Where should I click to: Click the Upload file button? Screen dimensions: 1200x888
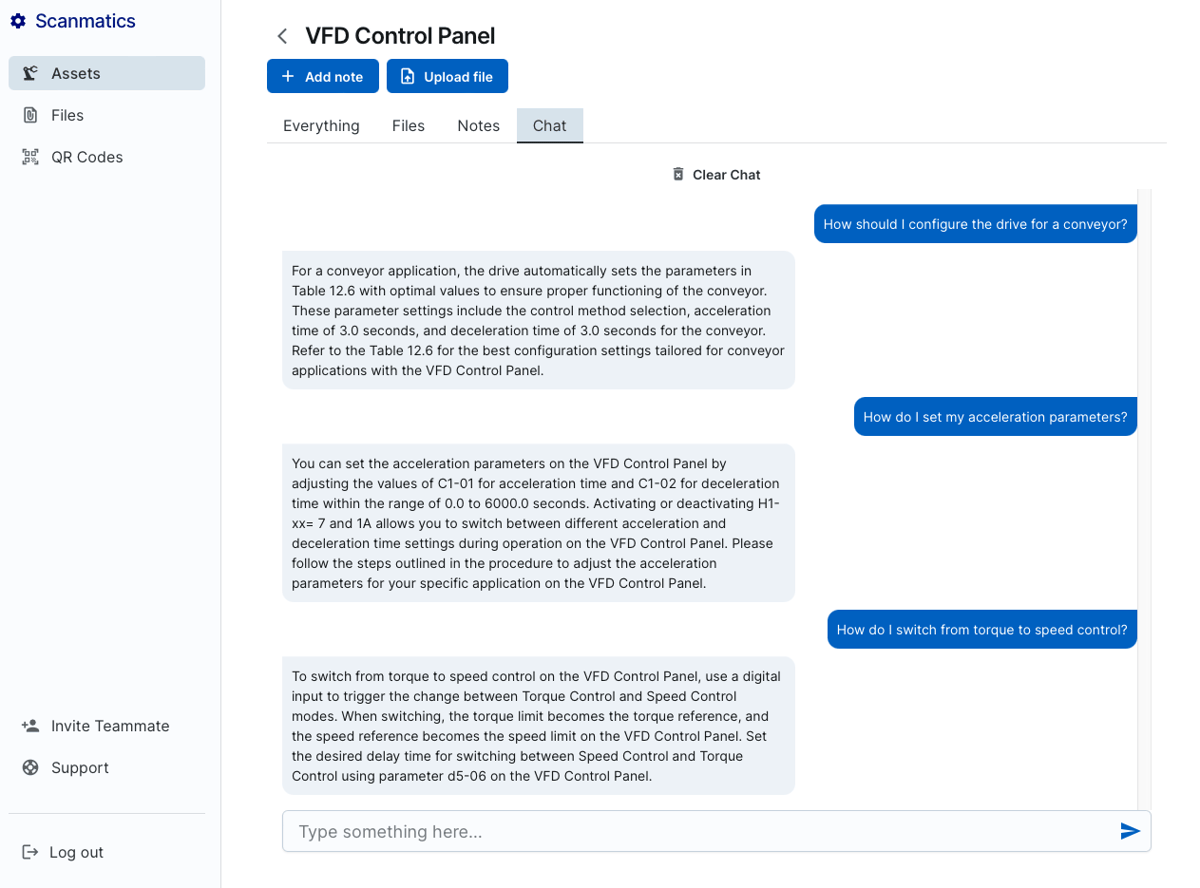pyautogui.click(x=447, y=76)
